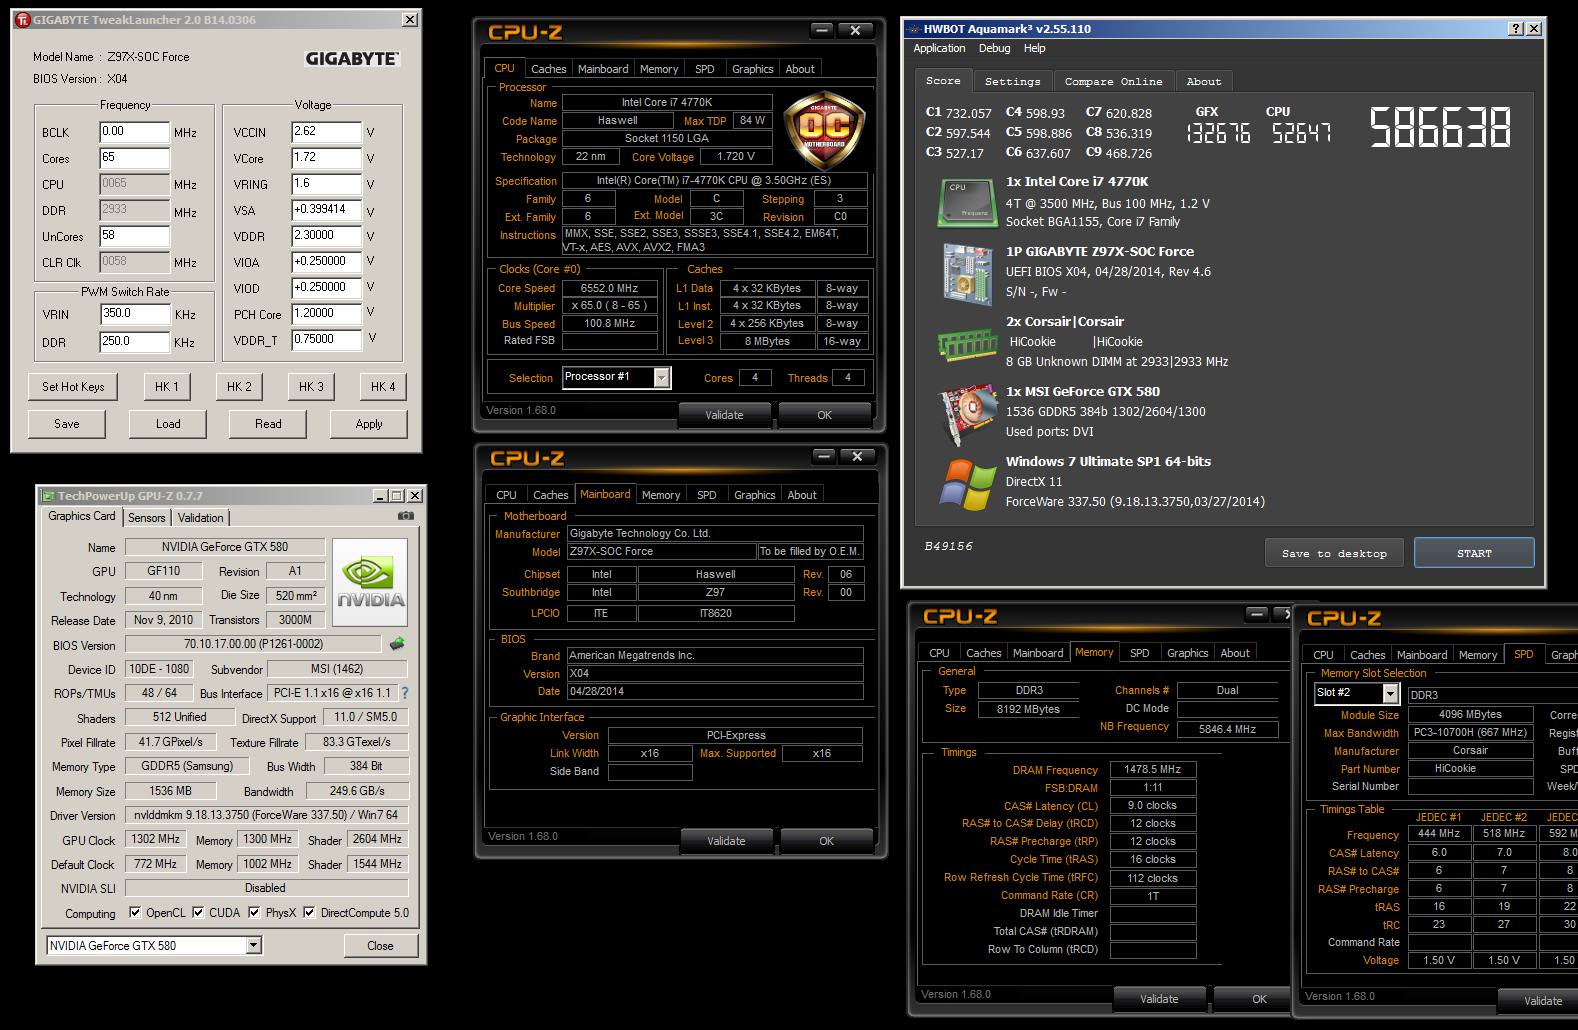Open the Validation tab in GPU-Z
The image size is (1578, 1030).
[x=201, y=518]
